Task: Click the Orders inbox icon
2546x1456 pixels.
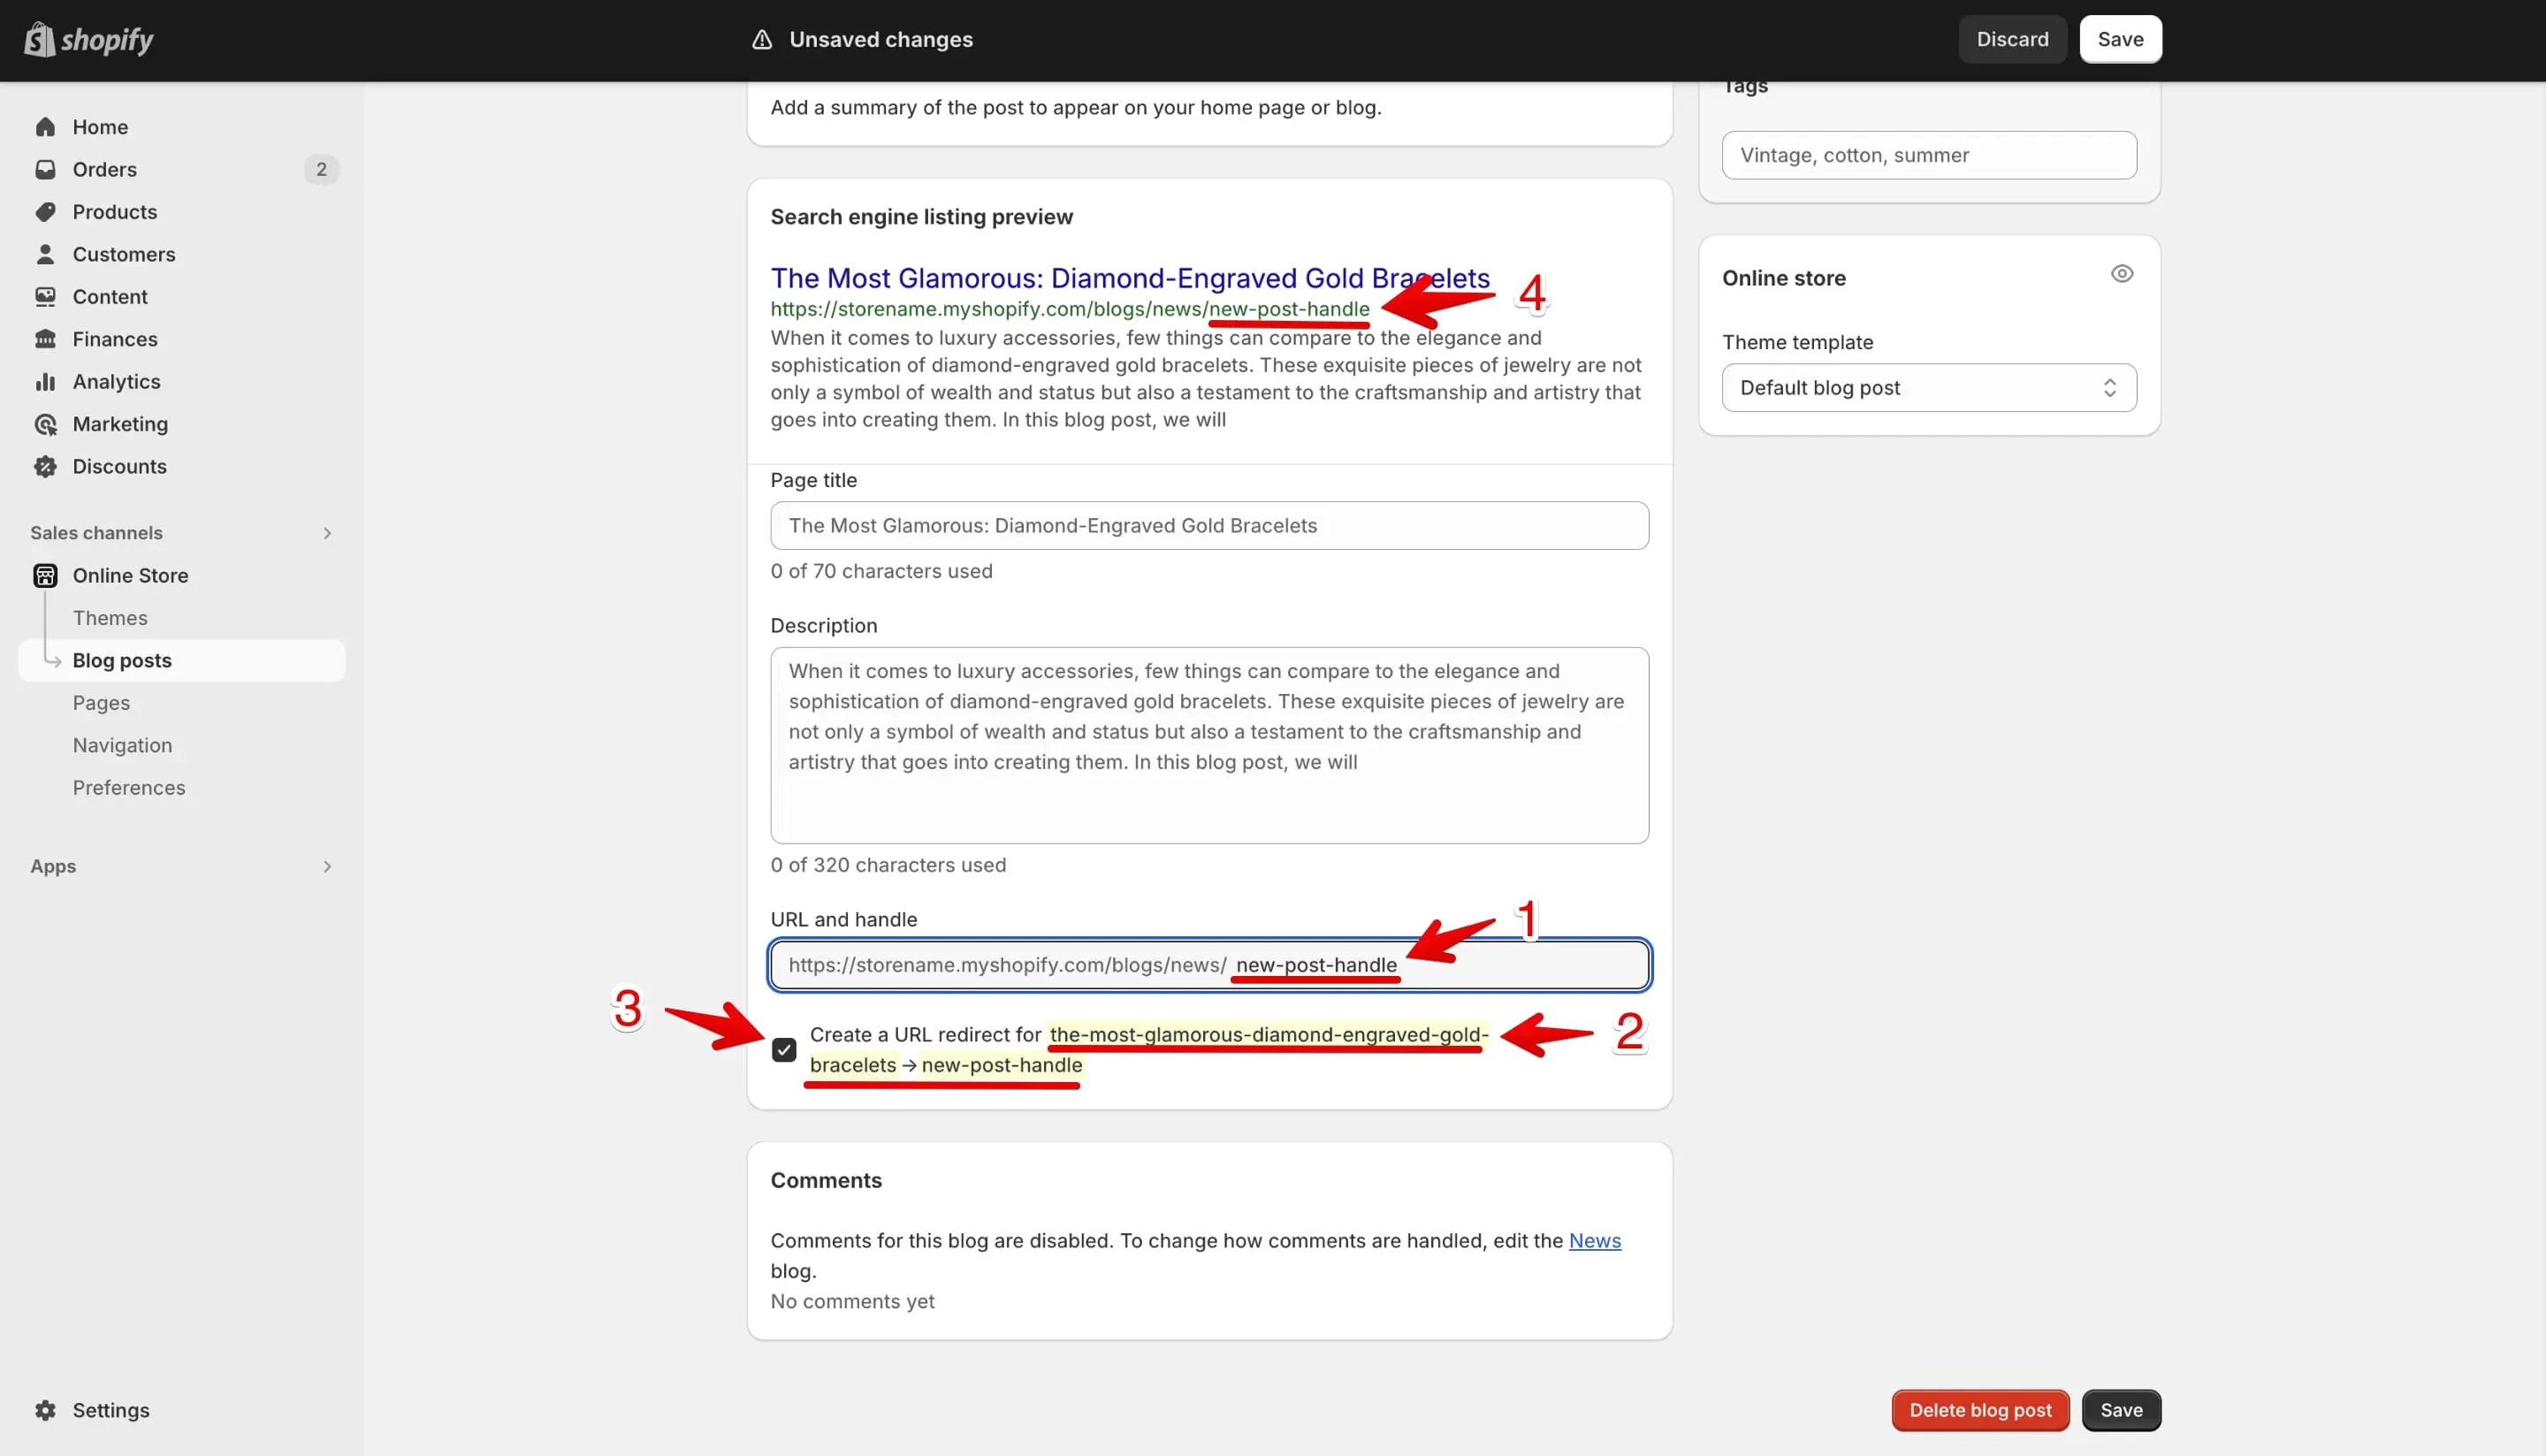Action: tap(45, 169)
